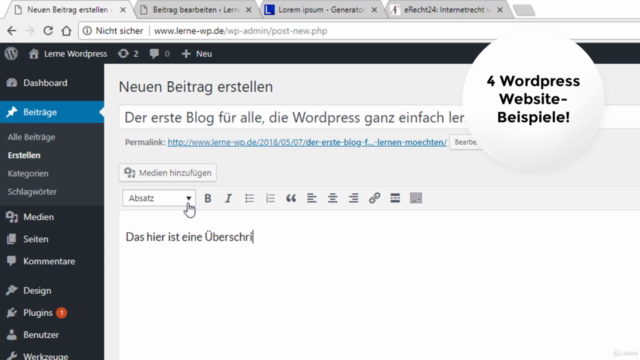Align text left
Screen dimensions: 640x360
[312, 198]
